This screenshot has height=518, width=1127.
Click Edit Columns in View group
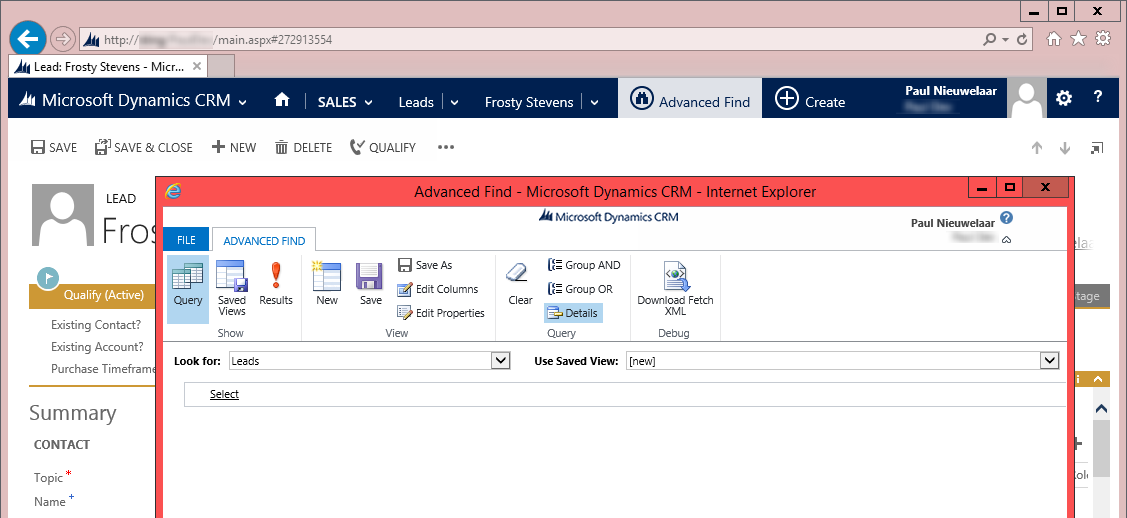pos(438,289)
